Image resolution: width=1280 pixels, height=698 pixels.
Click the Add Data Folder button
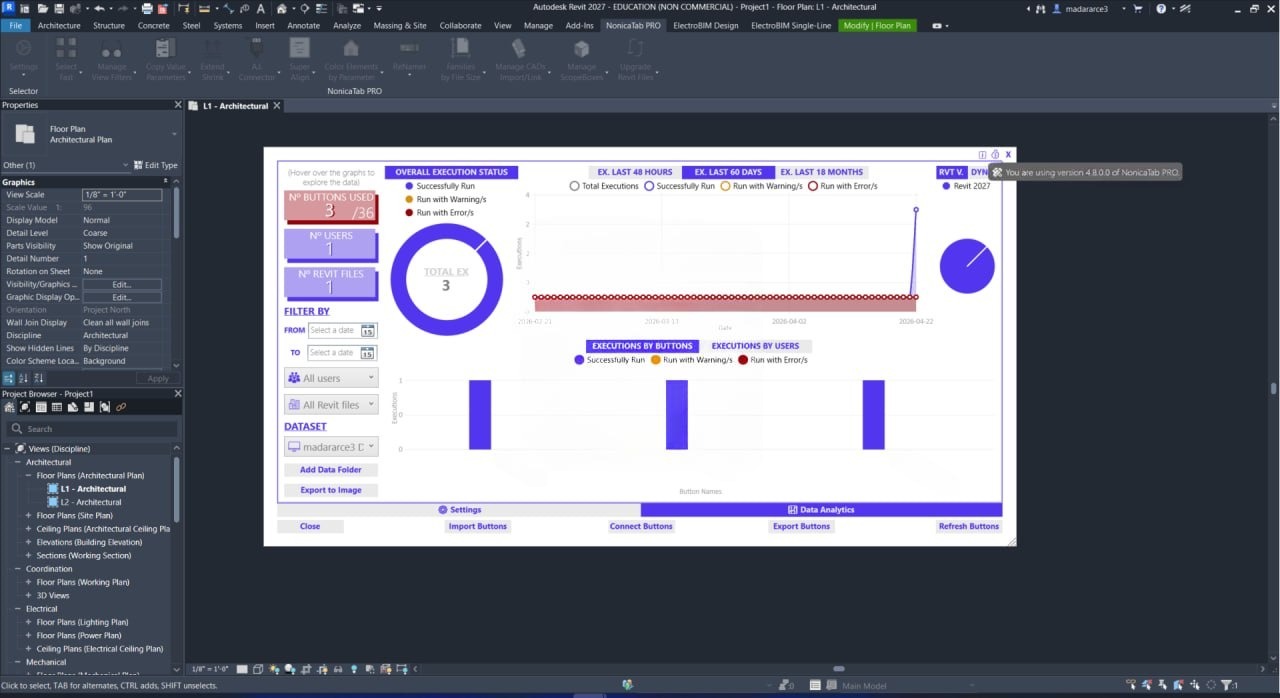pos(331,470)
